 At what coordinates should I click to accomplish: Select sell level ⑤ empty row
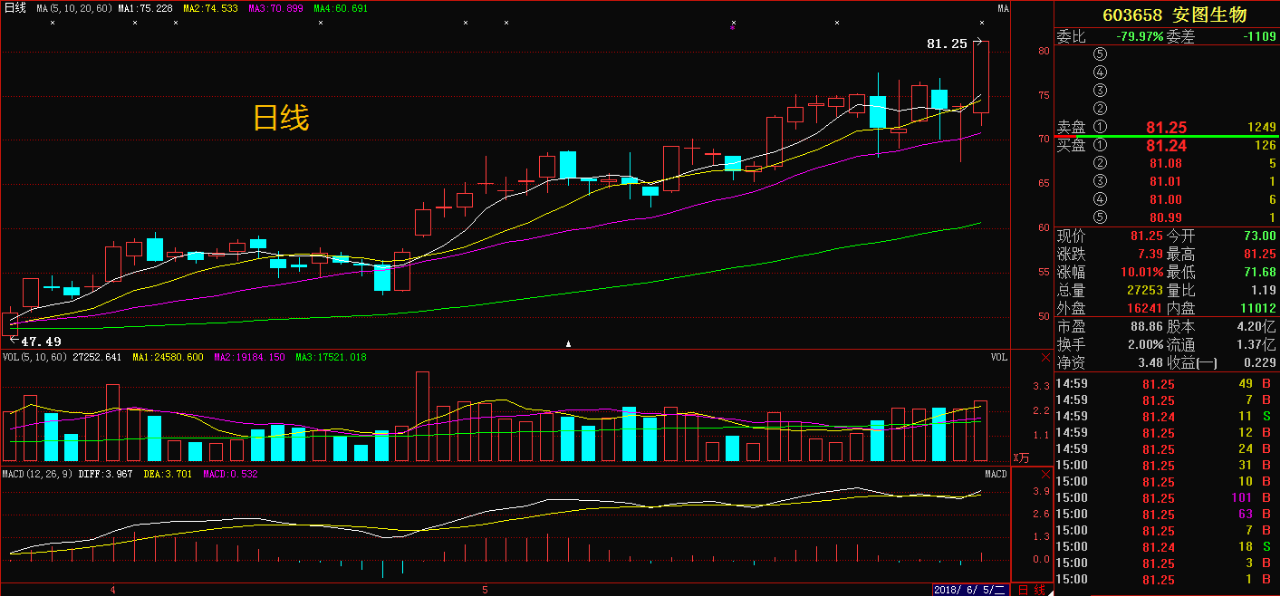pyautogui.click(x=1167, y=54)
